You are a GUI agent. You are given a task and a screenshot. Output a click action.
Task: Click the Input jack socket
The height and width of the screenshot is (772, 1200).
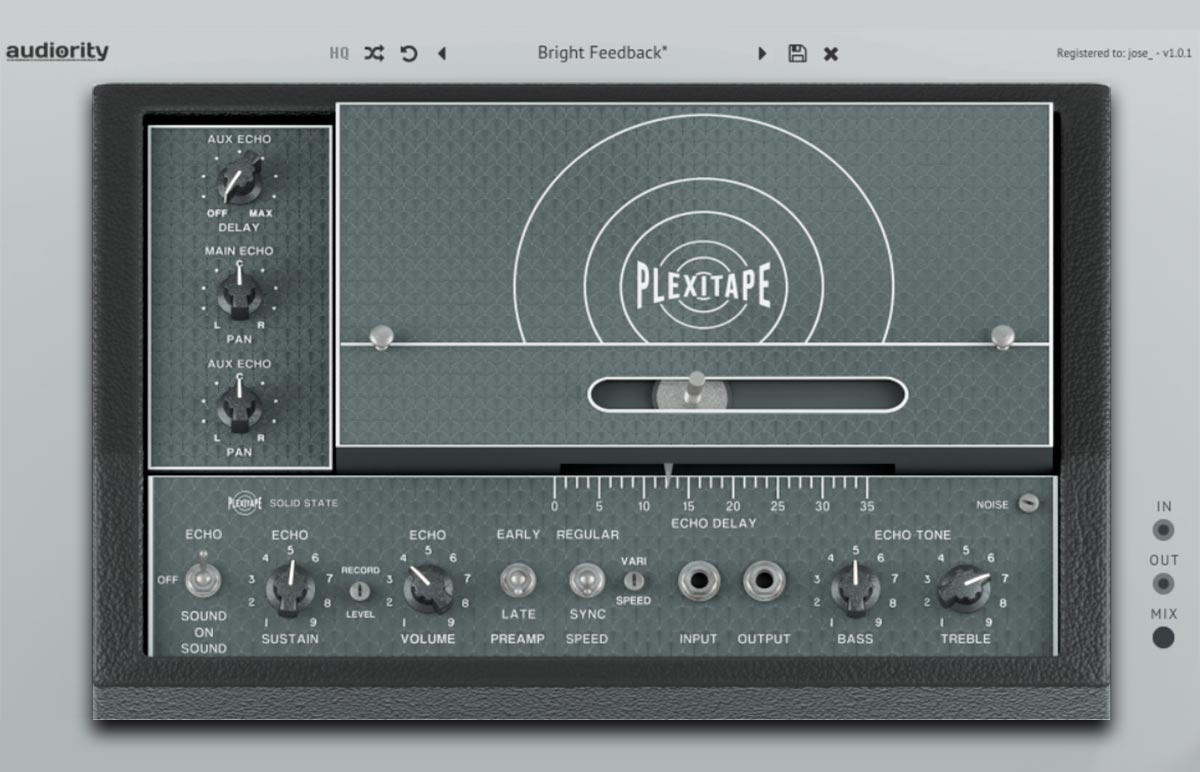(698, 581)
